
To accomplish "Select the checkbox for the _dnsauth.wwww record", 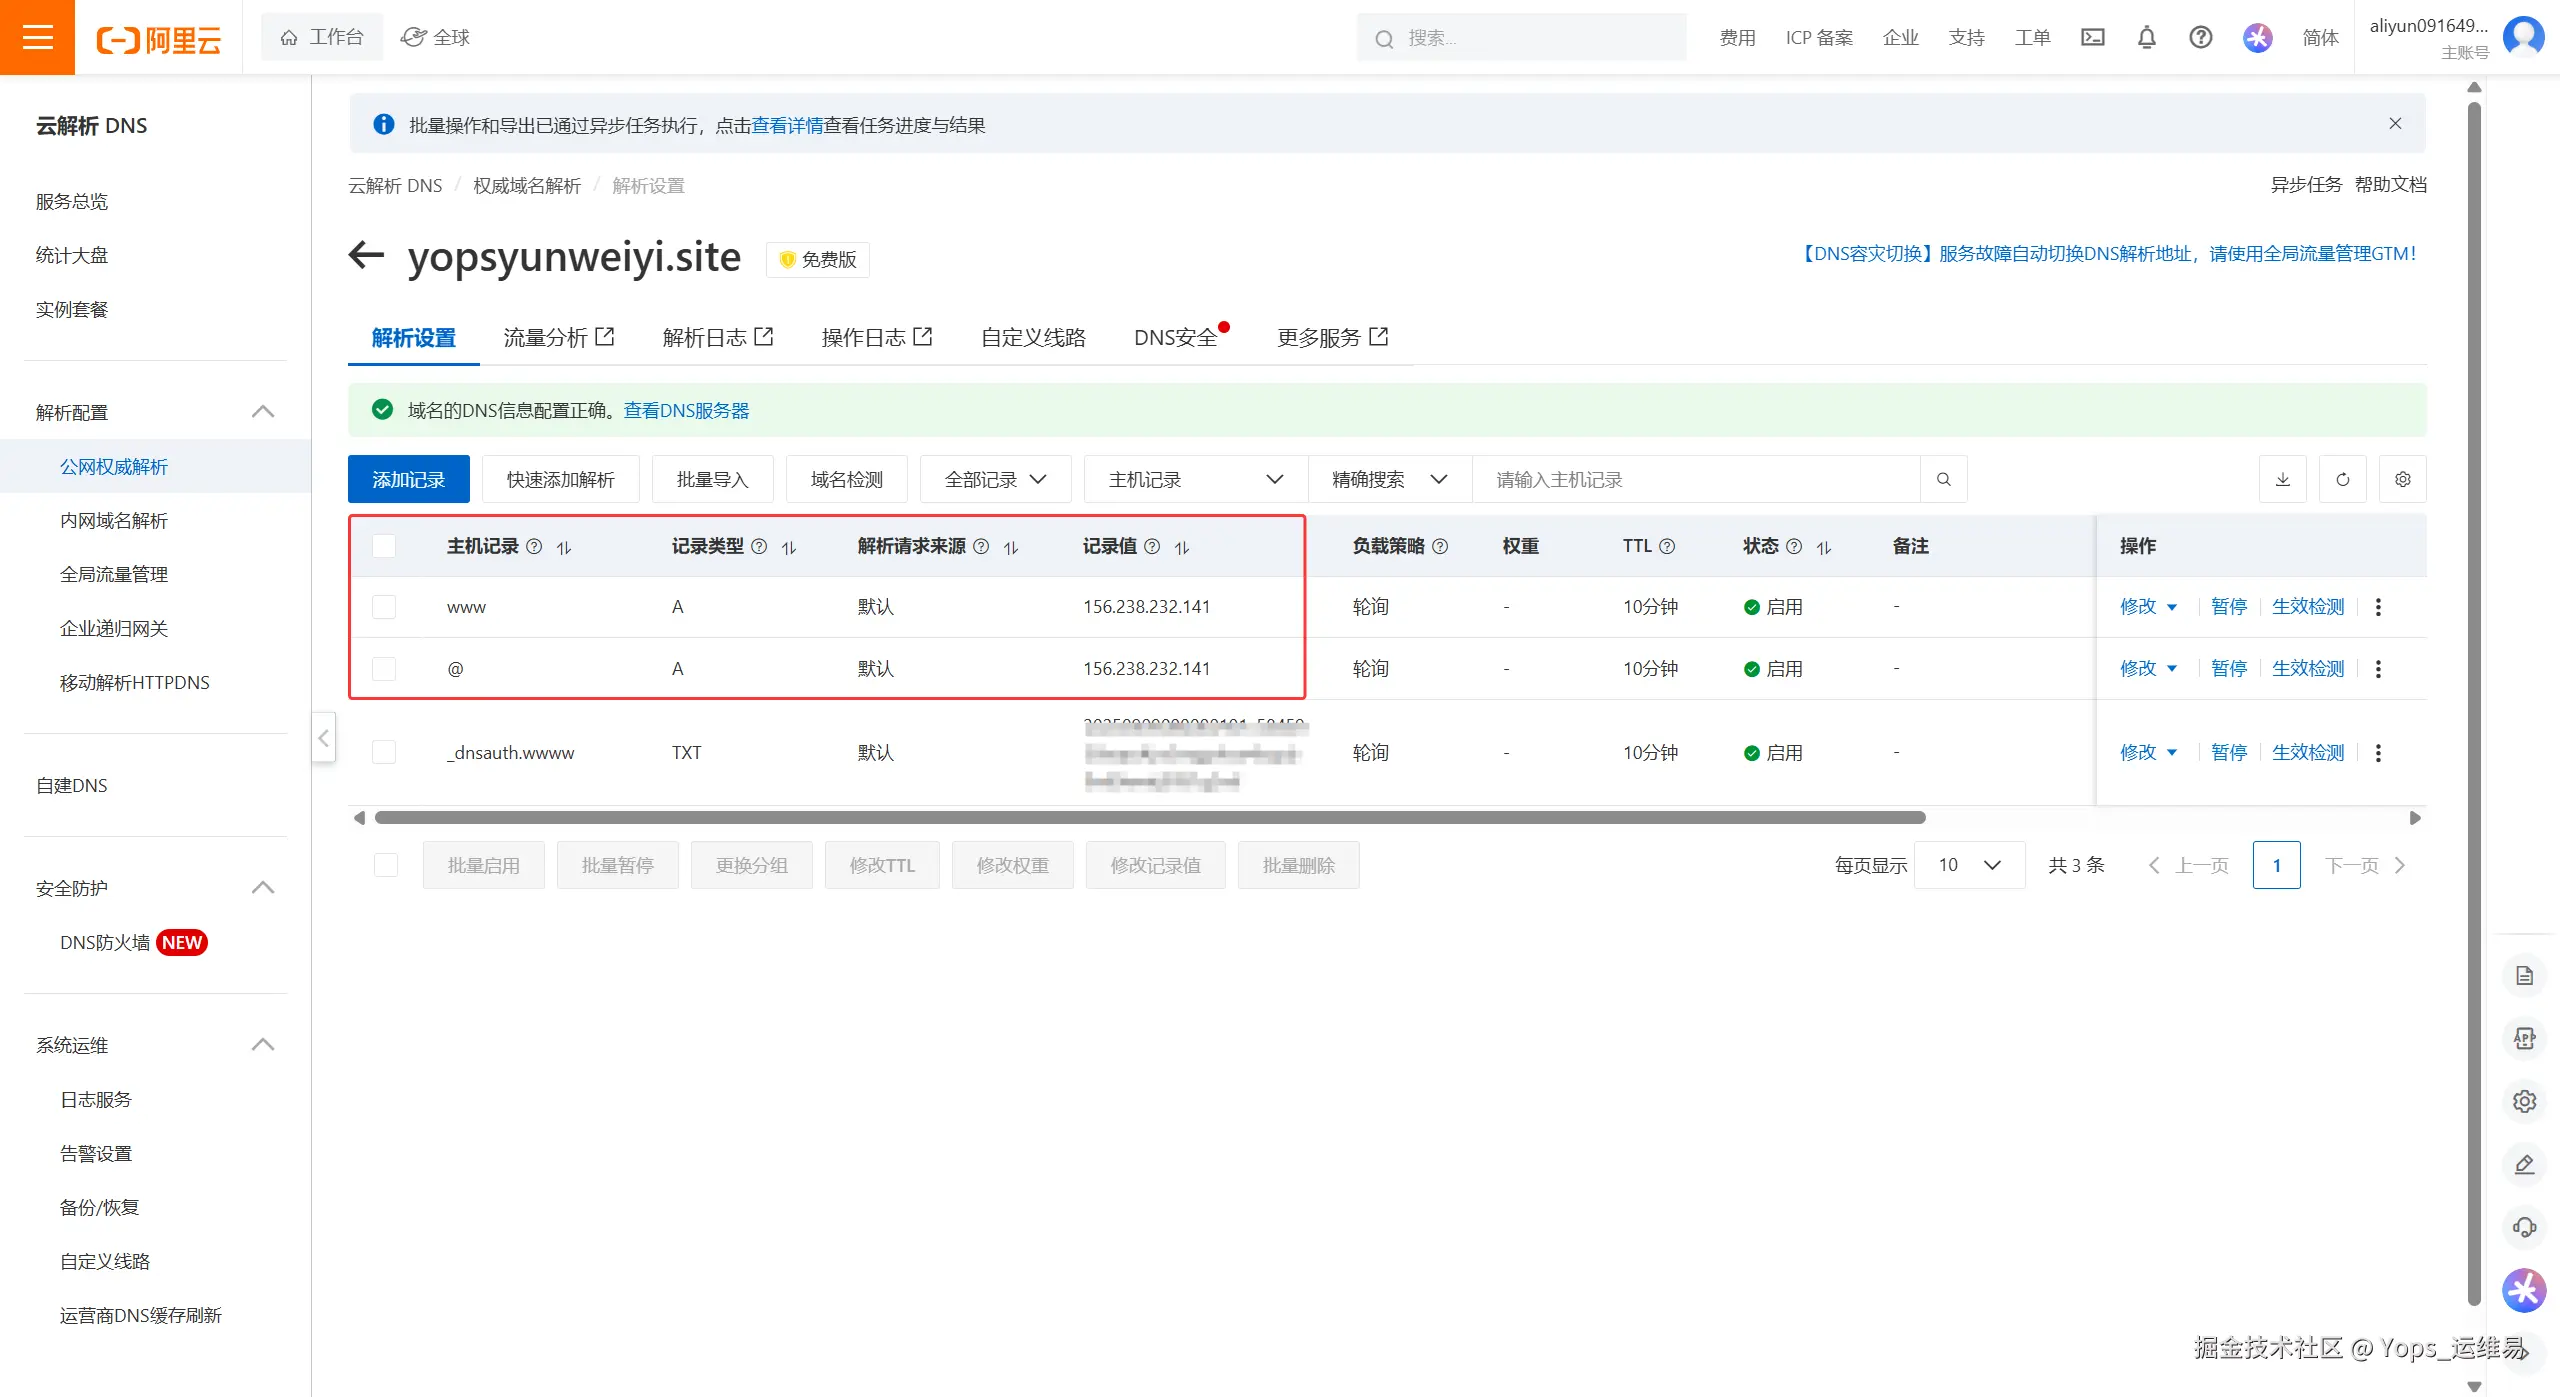I will 384,752.
